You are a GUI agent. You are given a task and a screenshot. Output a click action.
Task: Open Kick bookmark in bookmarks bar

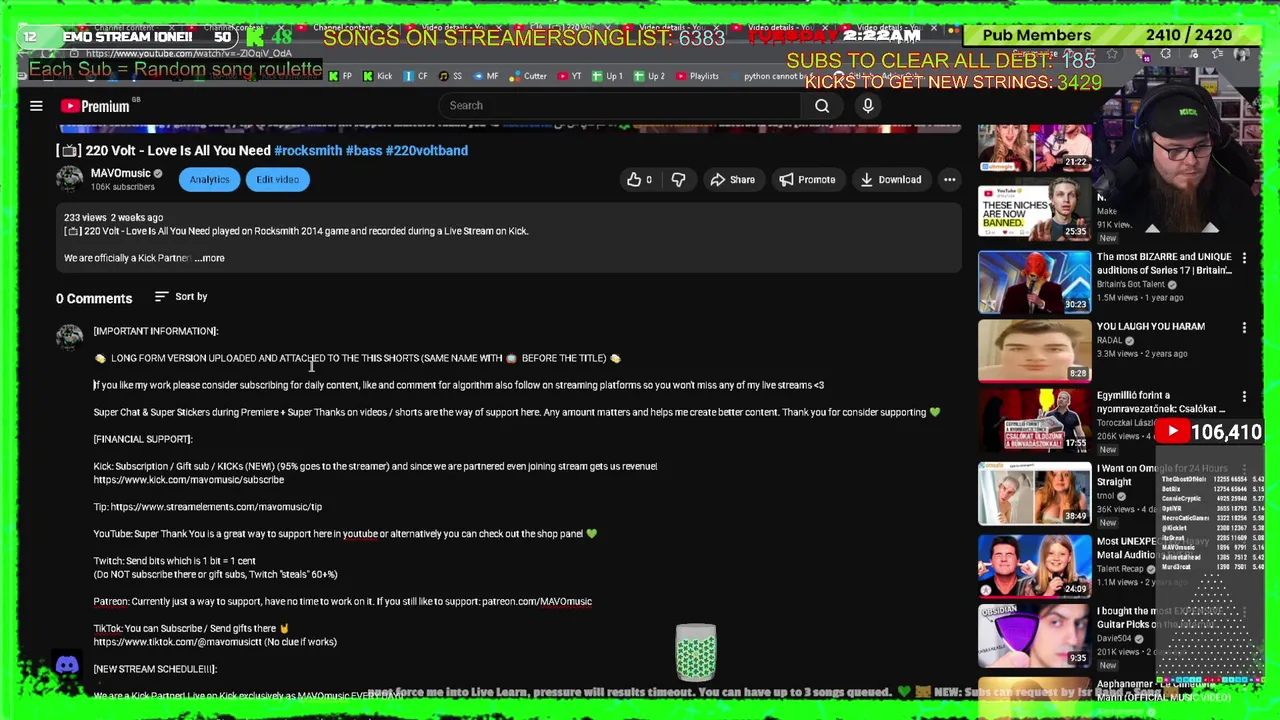tap(378, 76)
